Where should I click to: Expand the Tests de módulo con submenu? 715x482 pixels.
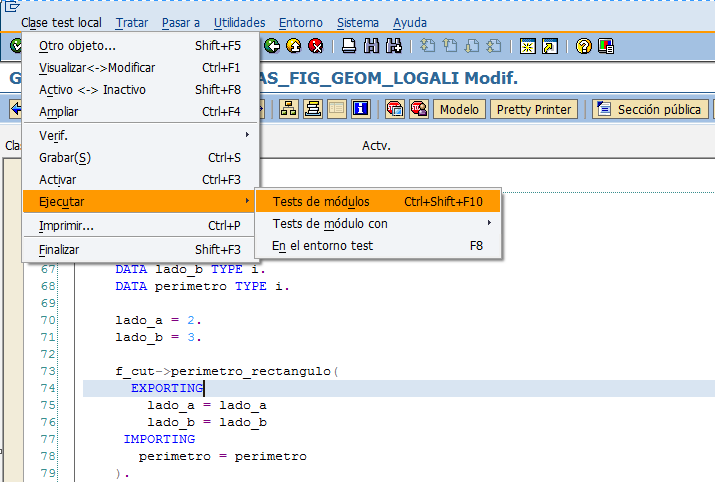pos(378,223)
